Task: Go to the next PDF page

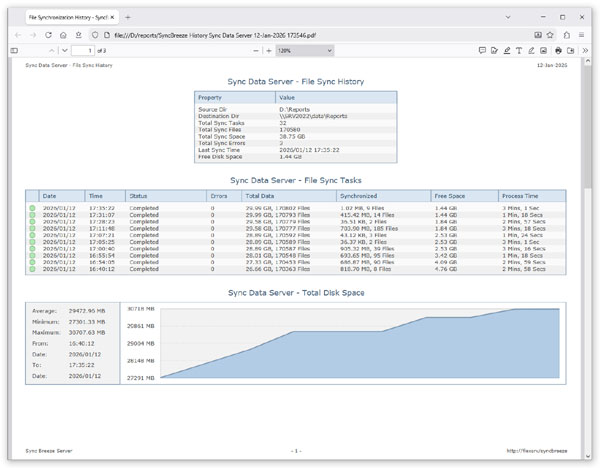Action: tap(65, 51)
